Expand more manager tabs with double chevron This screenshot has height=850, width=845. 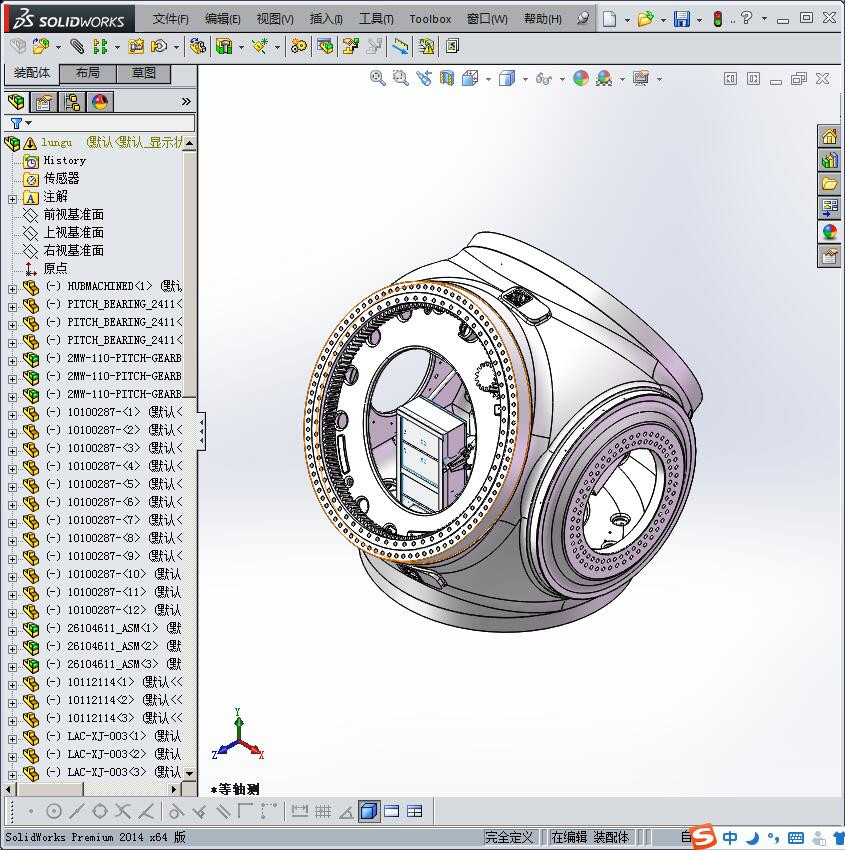coord(186,101)
